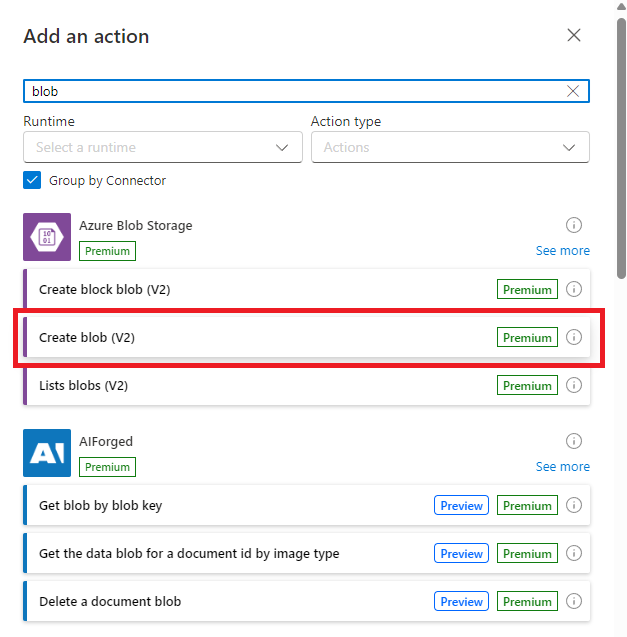
Task: Open info for AIForged connector
Action: (x=574, y=441)
